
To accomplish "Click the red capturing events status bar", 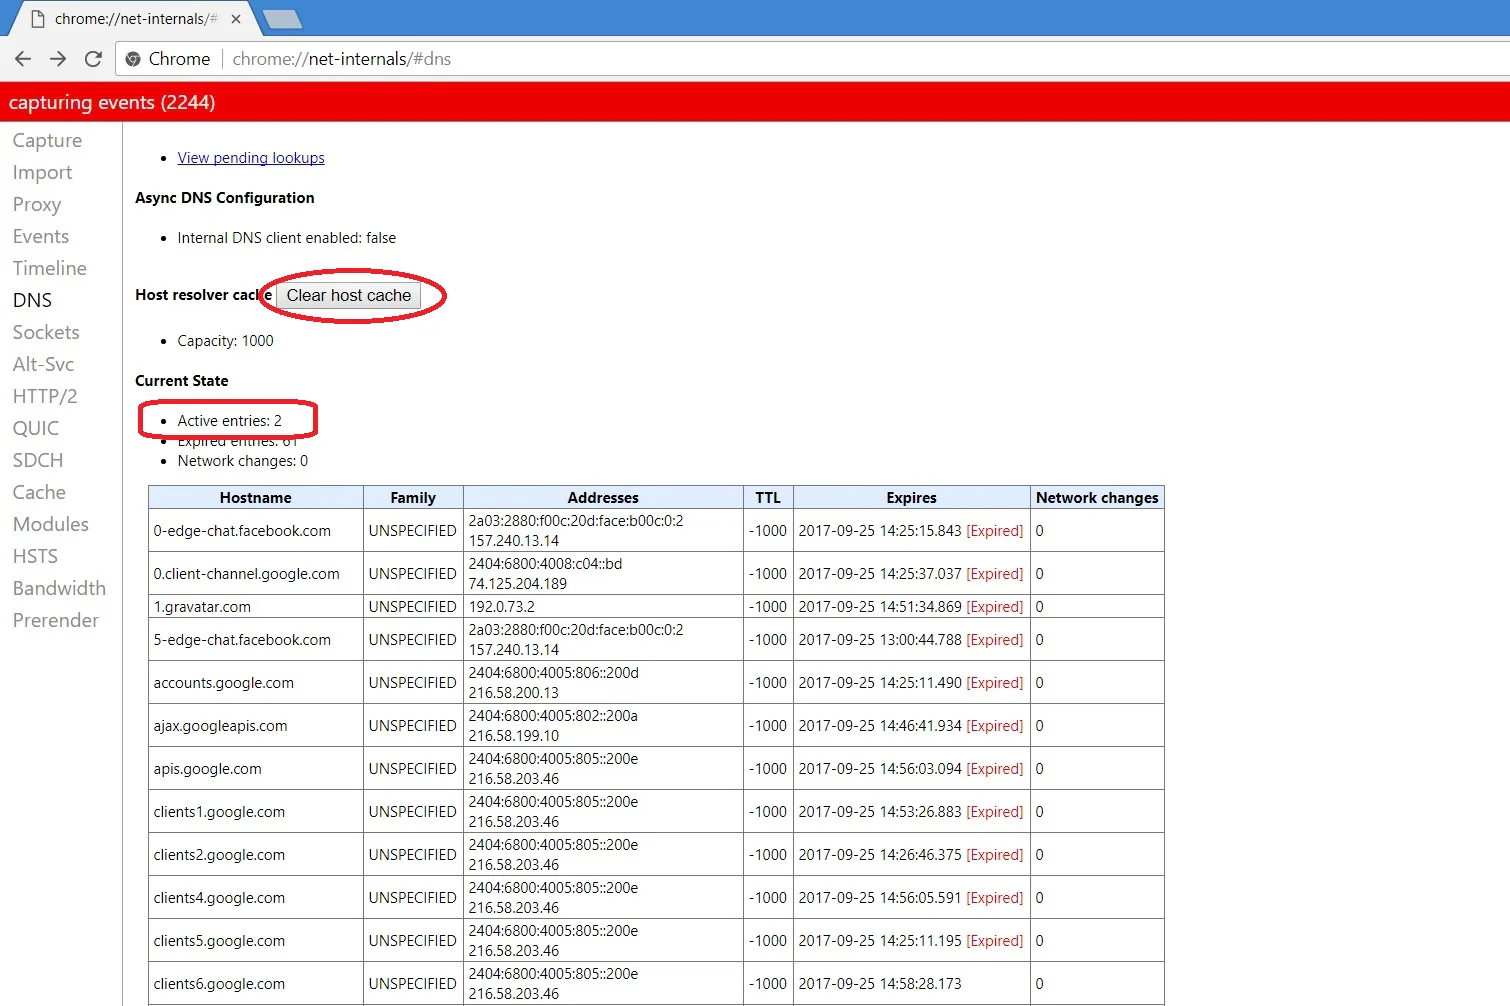I will 755,102.
